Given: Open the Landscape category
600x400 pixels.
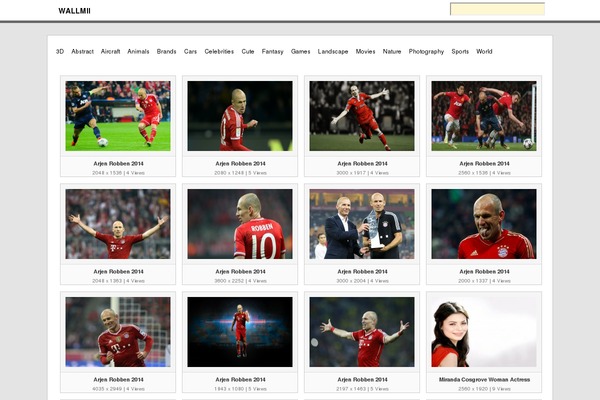Looking at the screenshot, I should (x=333, y=51).
